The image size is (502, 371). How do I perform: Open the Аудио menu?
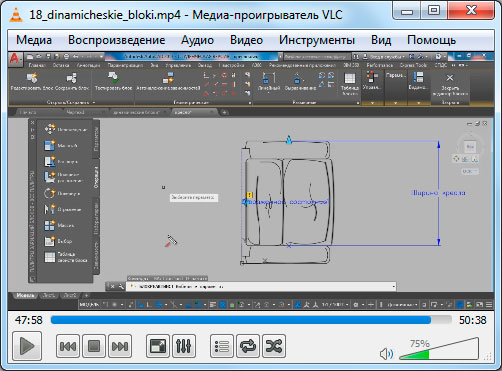(197, 40)
